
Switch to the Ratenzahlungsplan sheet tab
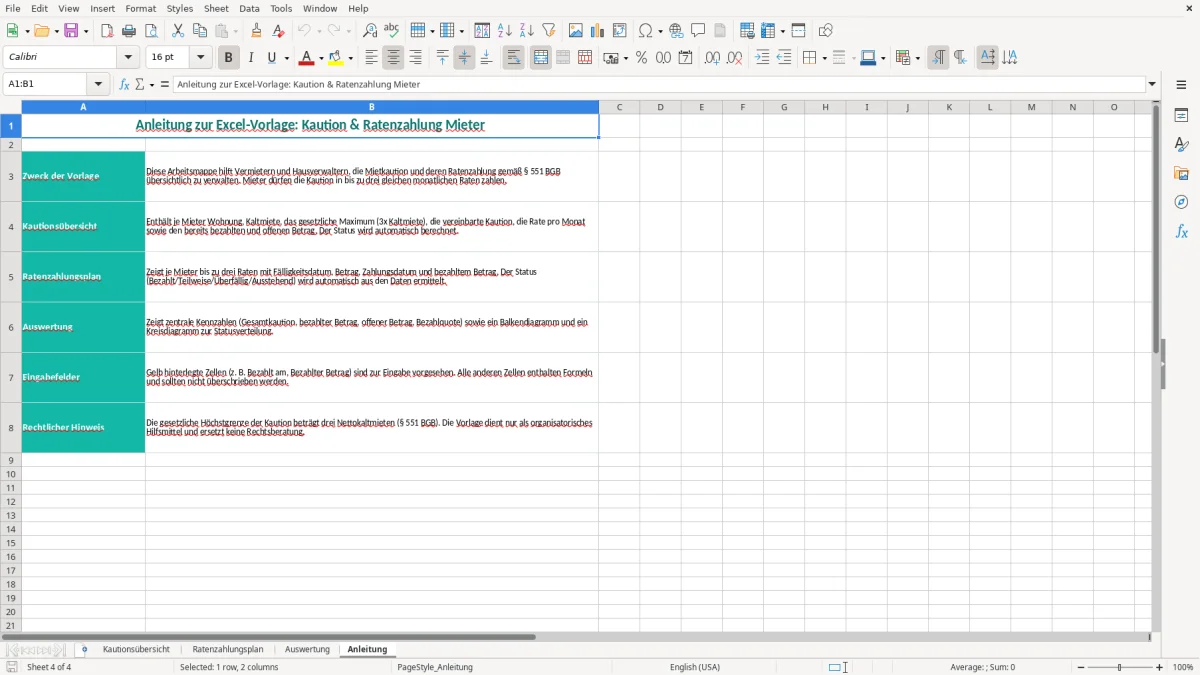(228, 649)
